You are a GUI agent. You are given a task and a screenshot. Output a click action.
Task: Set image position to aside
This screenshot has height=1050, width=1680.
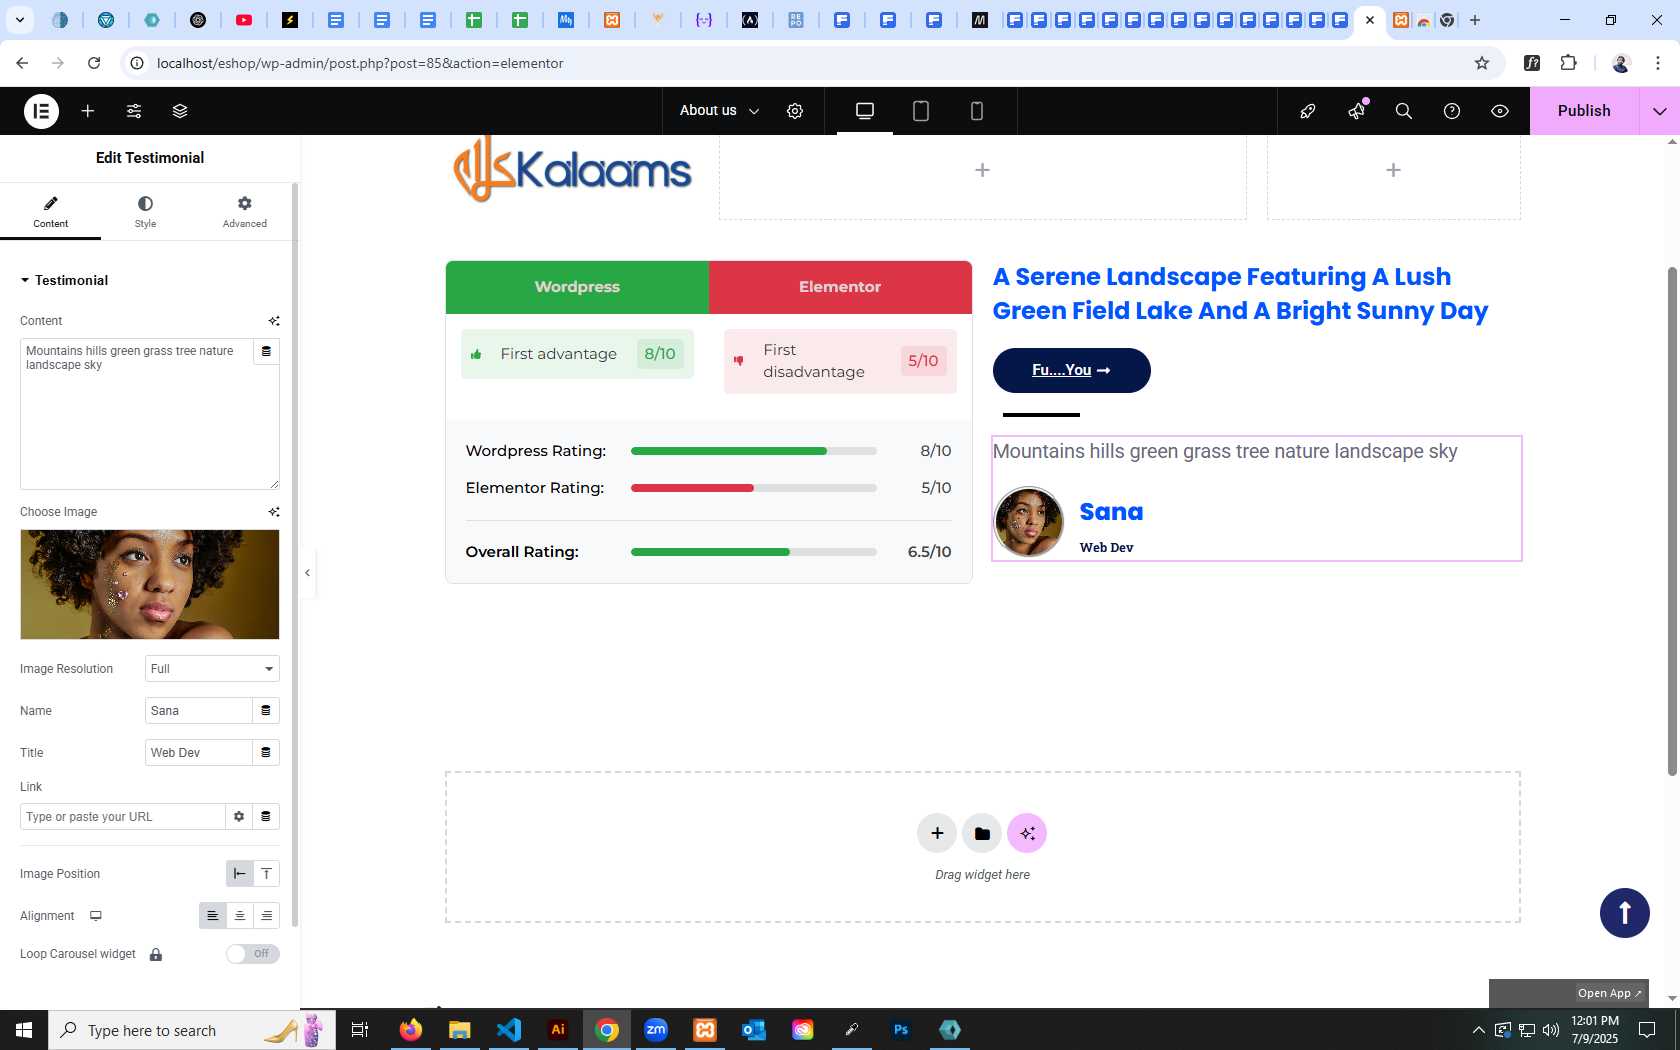tap(239, 874)
